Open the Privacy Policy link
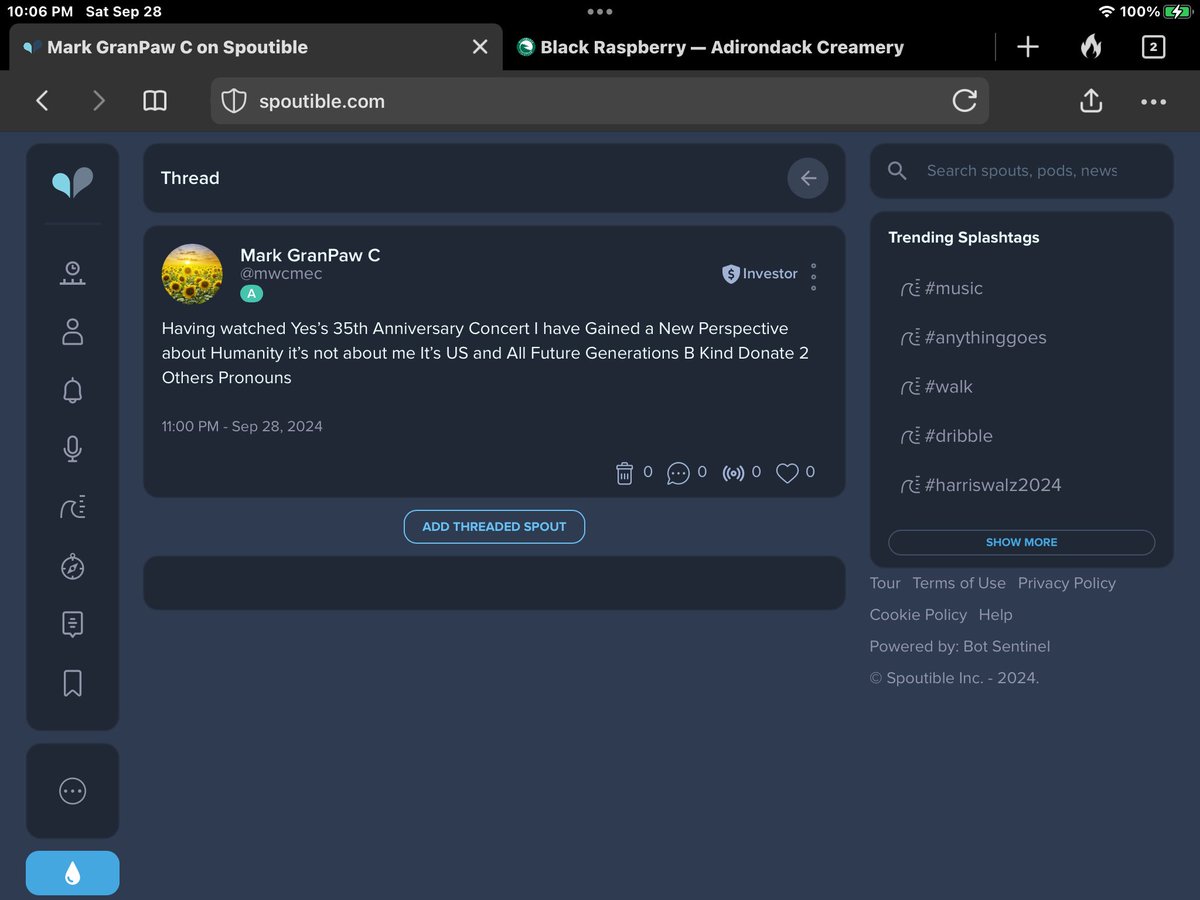Viewport: 1200px width, 900px height. 1067,583
